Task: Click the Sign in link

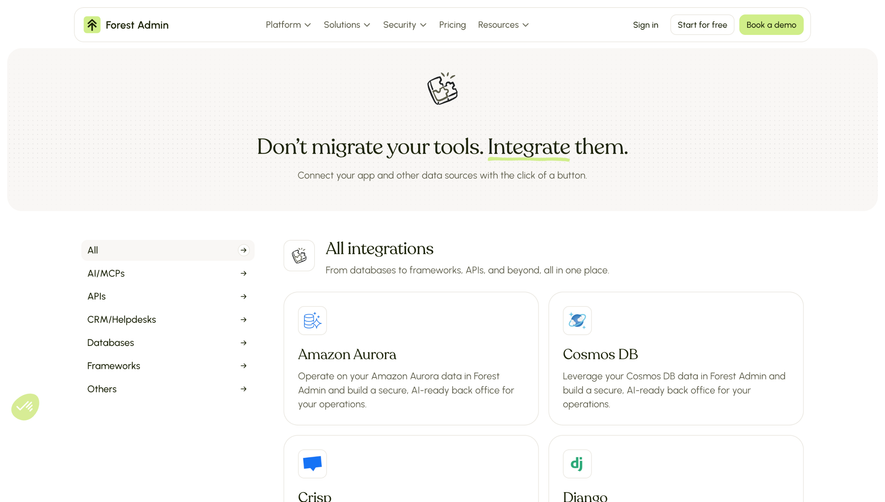Action: pos(645,25)
